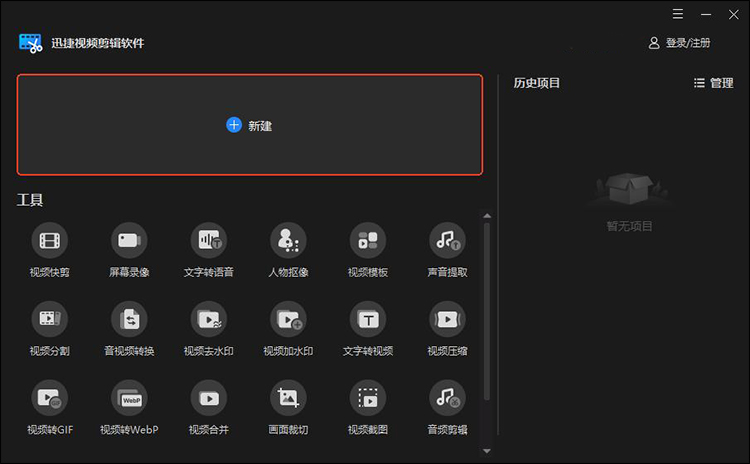Click 登录/注册 to sign in
This screenshot has width=750, height=464.
[x=679, y=43]
